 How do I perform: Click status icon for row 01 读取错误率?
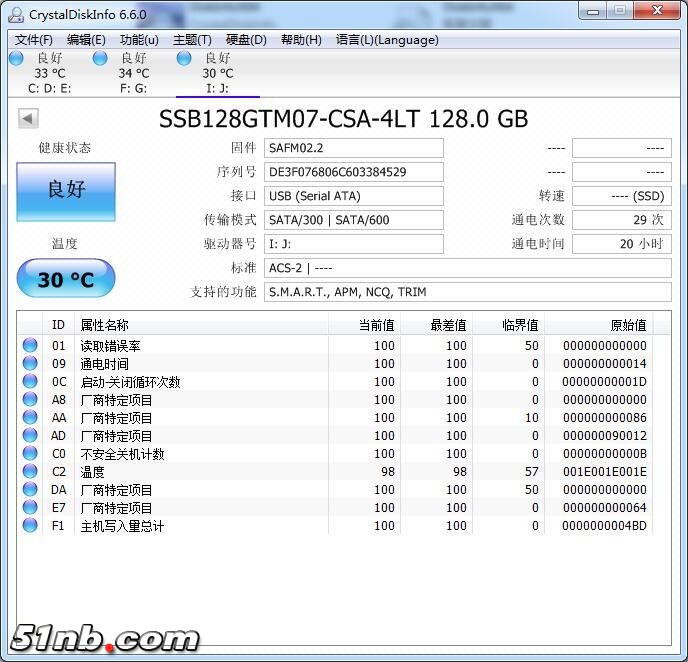30,345
